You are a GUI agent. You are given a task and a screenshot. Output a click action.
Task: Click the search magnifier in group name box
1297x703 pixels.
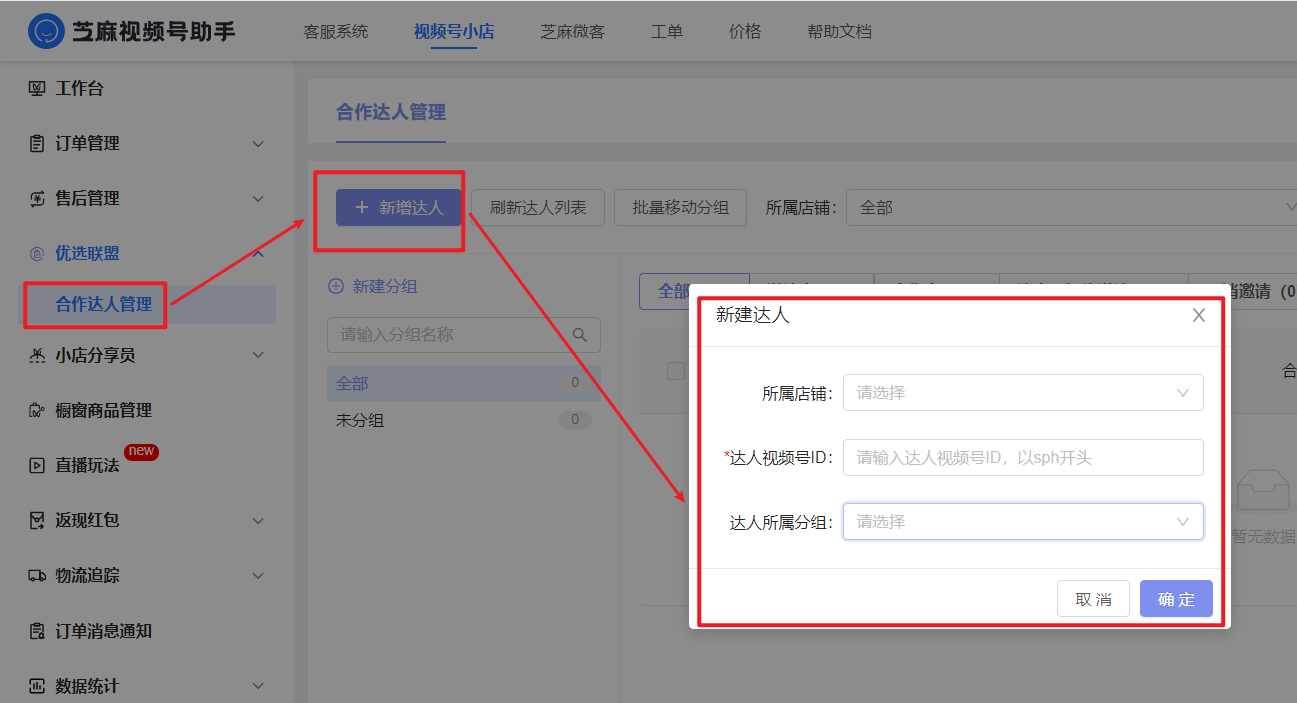[x=579, y=334]
